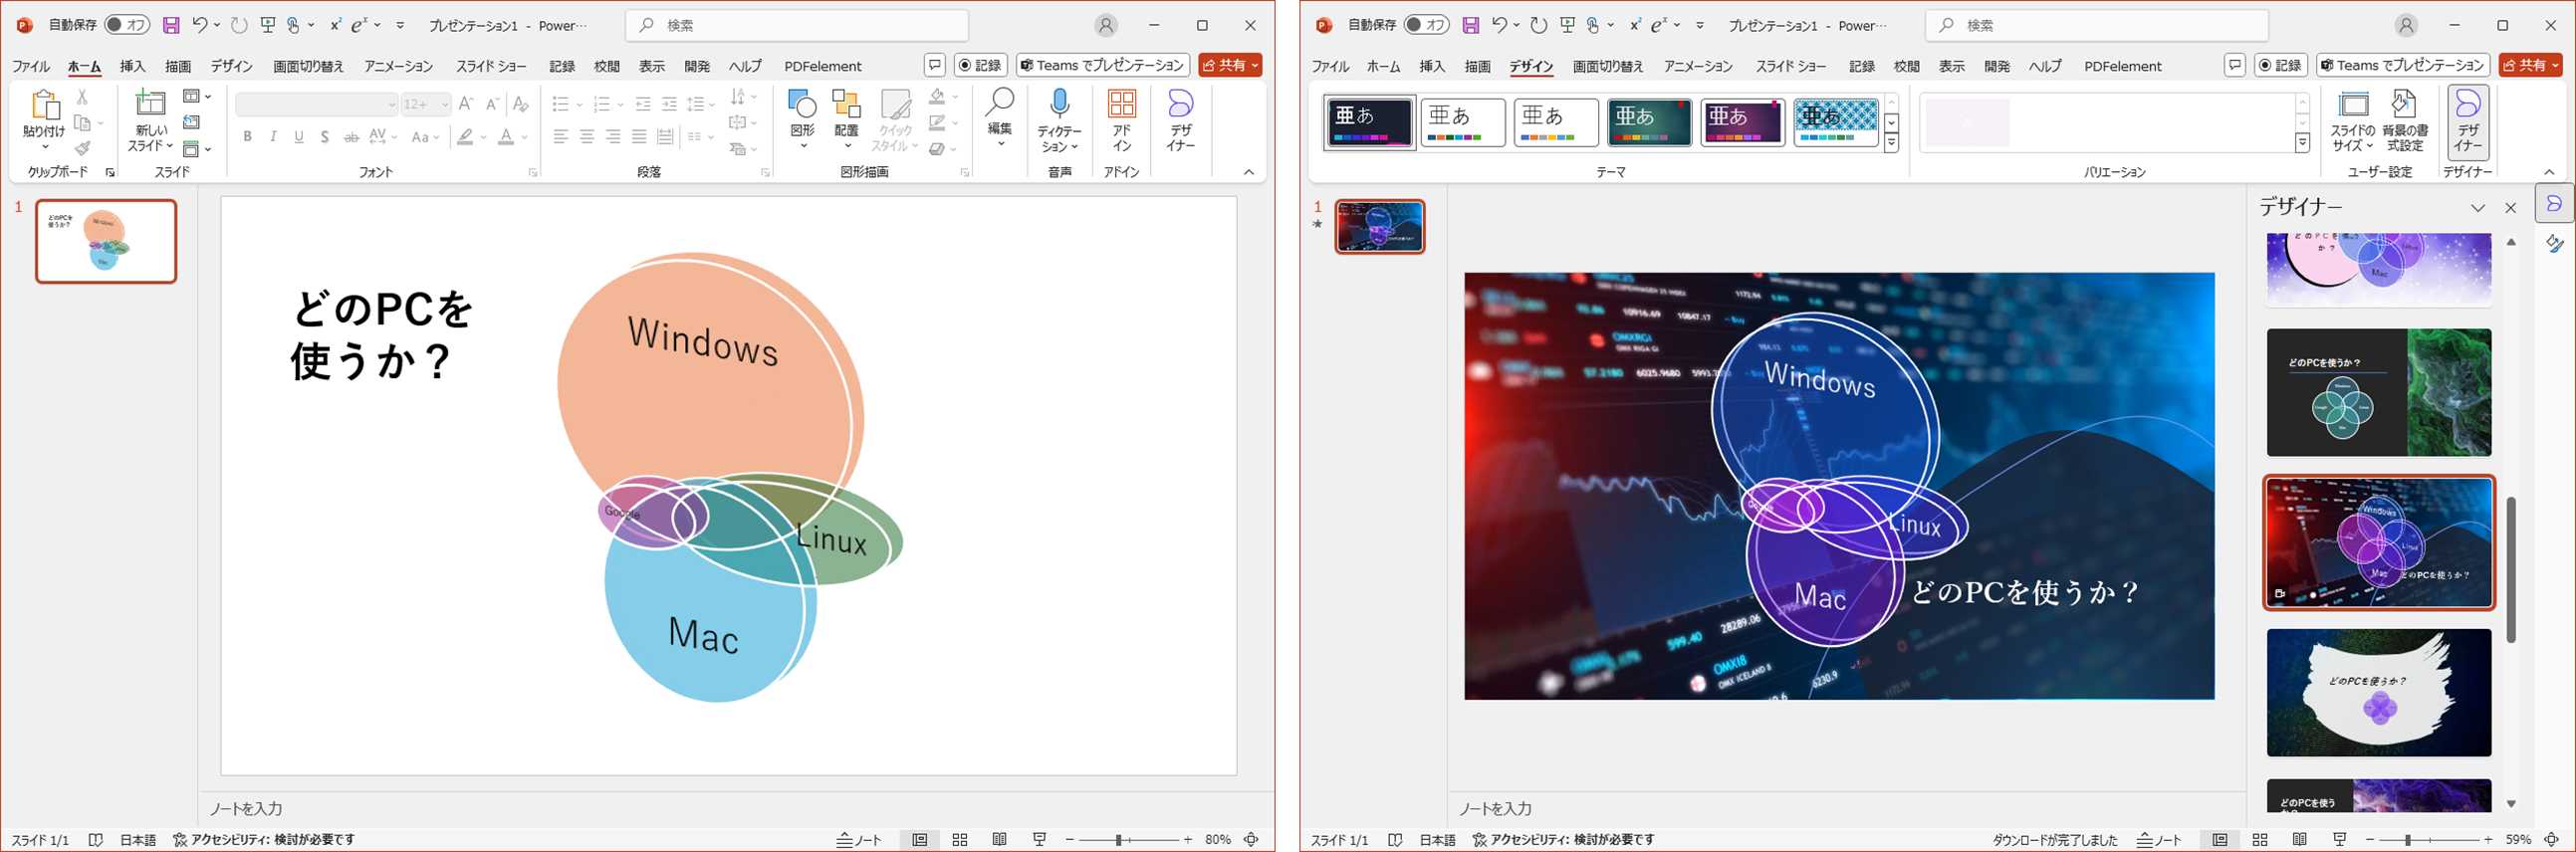The width and height of the screenshot is (2576, 852).
Task: Click Save icon in right PowerPoint window
Action: point(1470,25)
